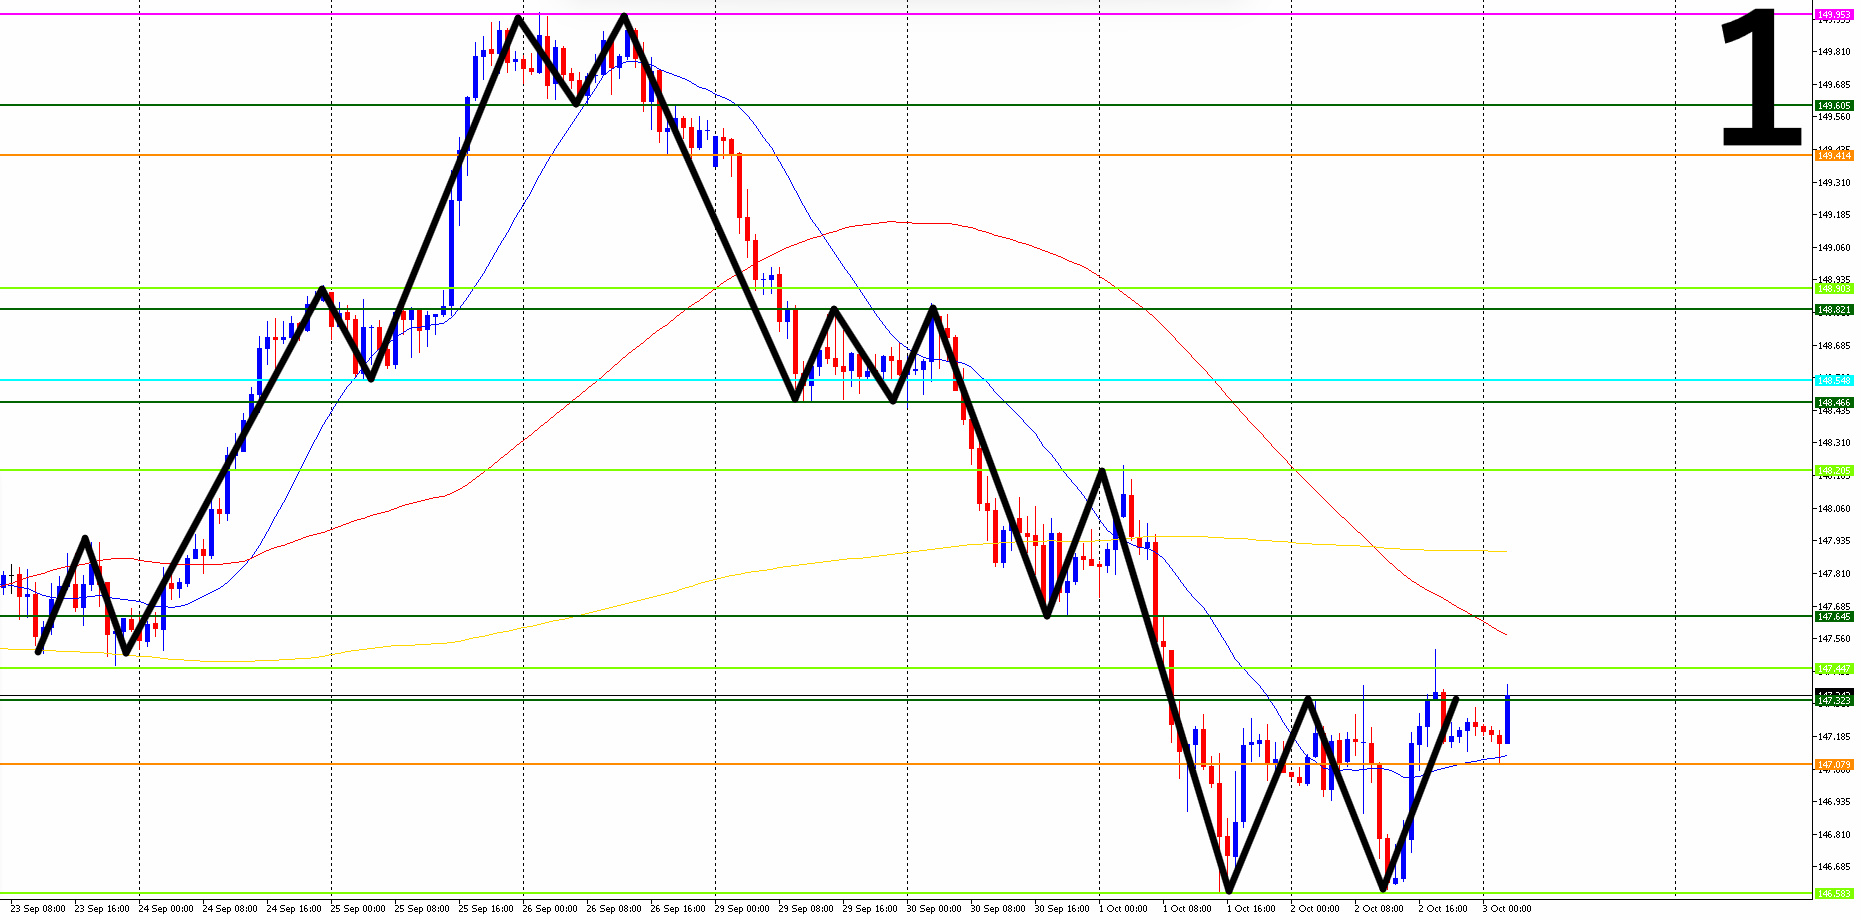The image size is (1861, 920).
Task: Click the 1 Oct 08:00 time label
Action: (x=1188, y=909)
